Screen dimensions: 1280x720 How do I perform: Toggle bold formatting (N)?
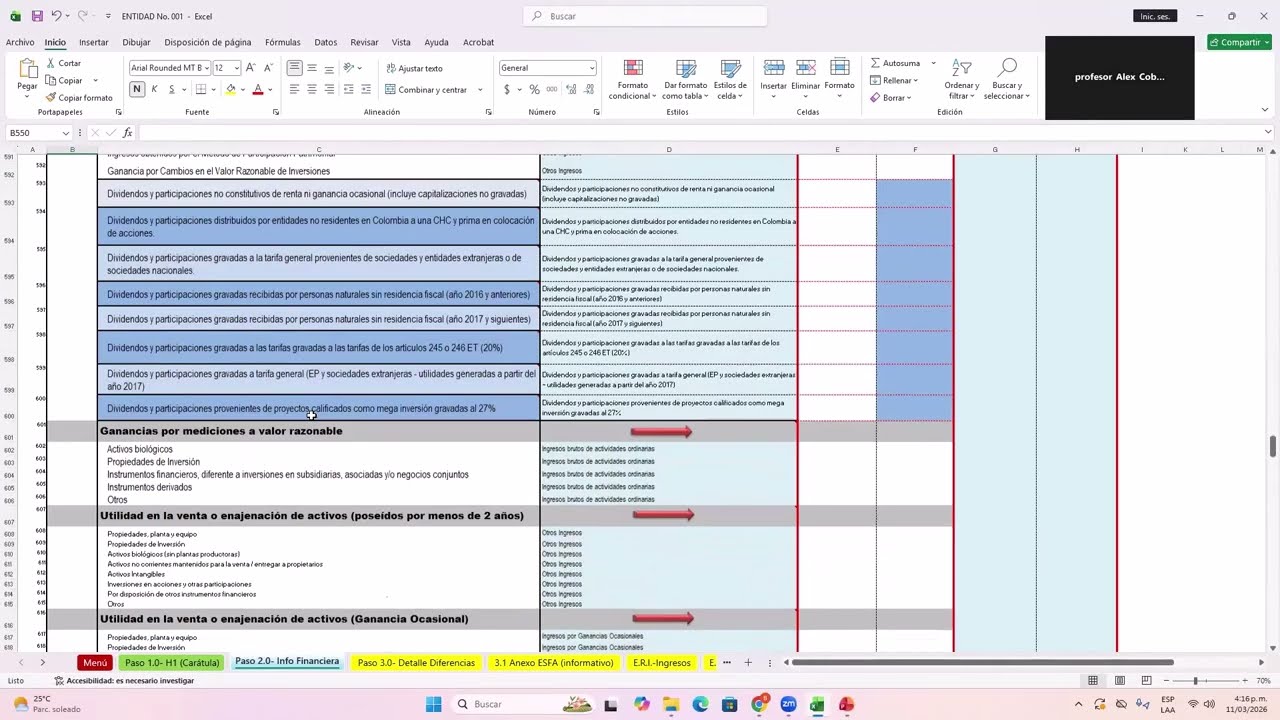[x=137, y=89]
